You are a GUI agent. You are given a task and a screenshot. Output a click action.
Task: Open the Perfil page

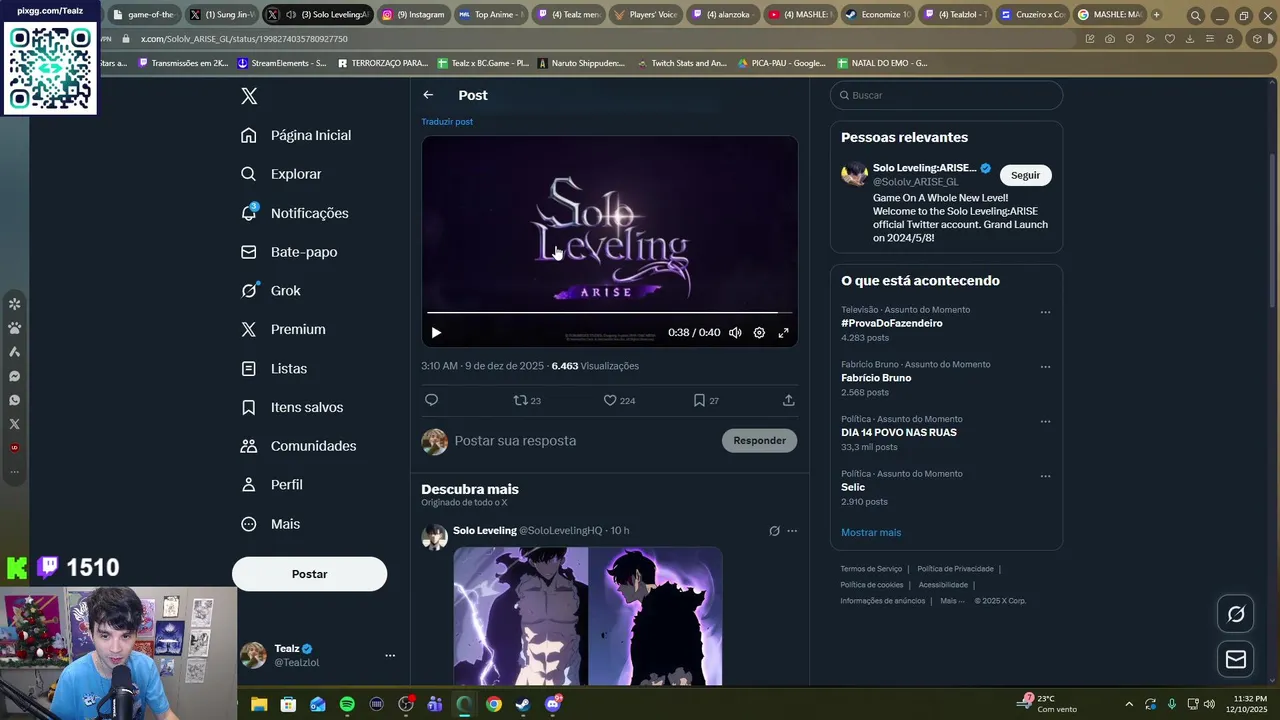[x=272, y=485]
